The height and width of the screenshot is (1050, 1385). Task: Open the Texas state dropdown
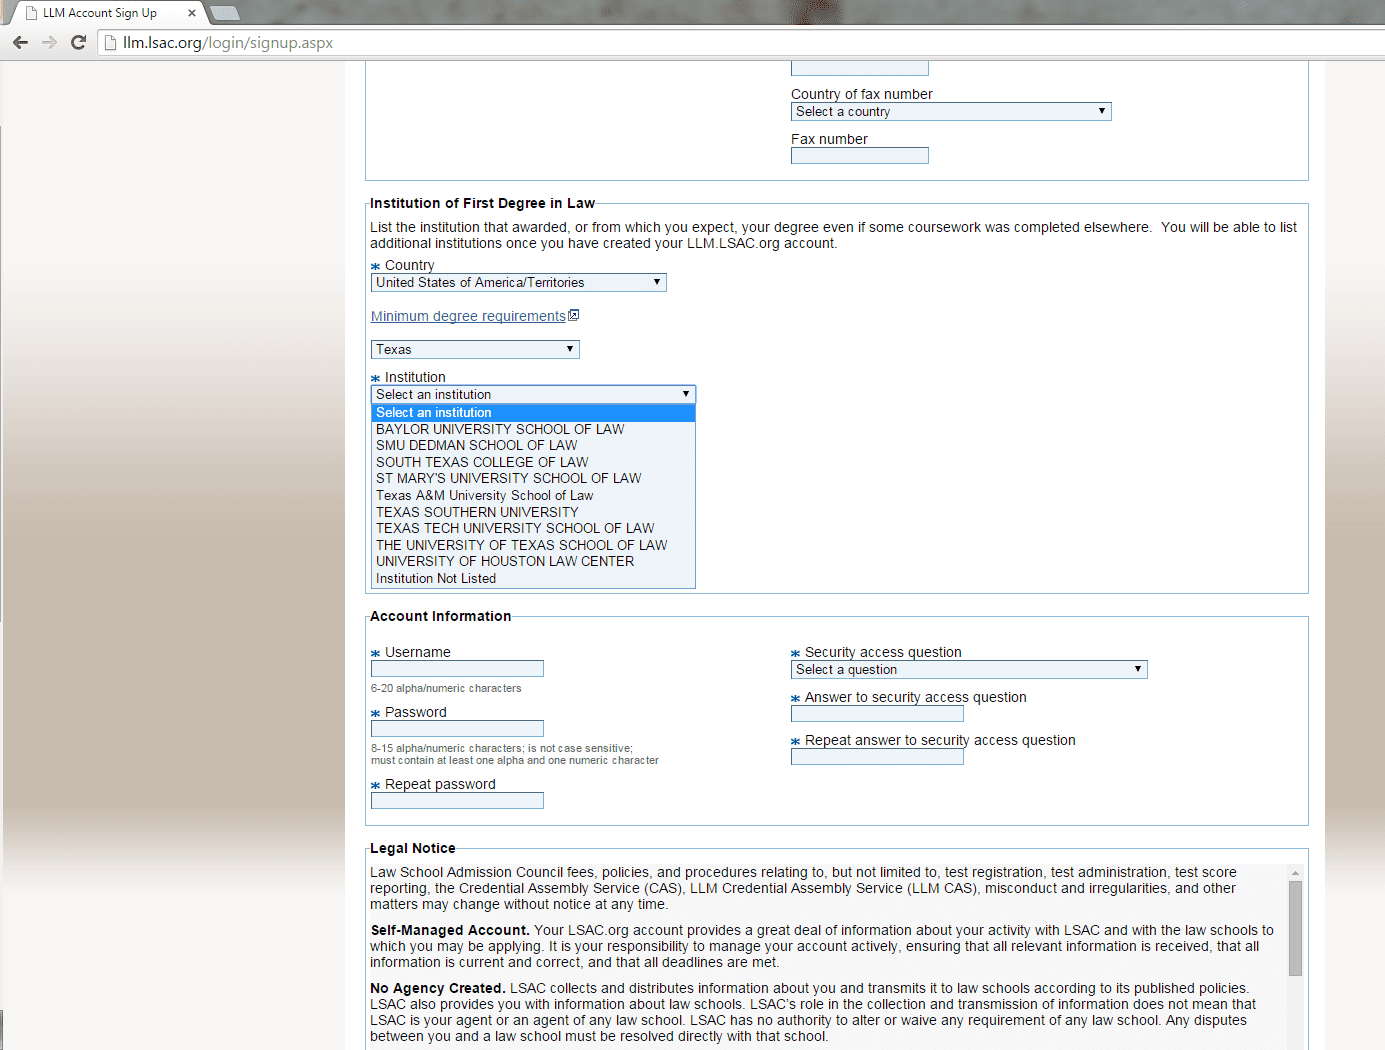(475, 349)
